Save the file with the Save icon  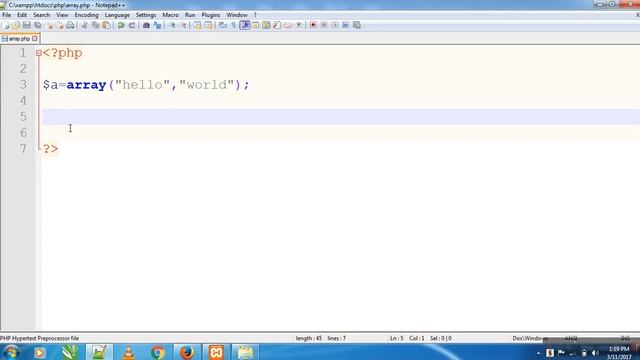pyautogui.click(x=27, y=25)
